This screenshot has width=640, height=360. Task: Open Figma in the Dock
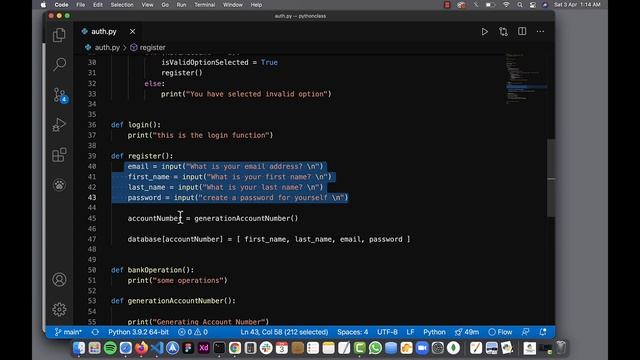(x=188, y=348)
